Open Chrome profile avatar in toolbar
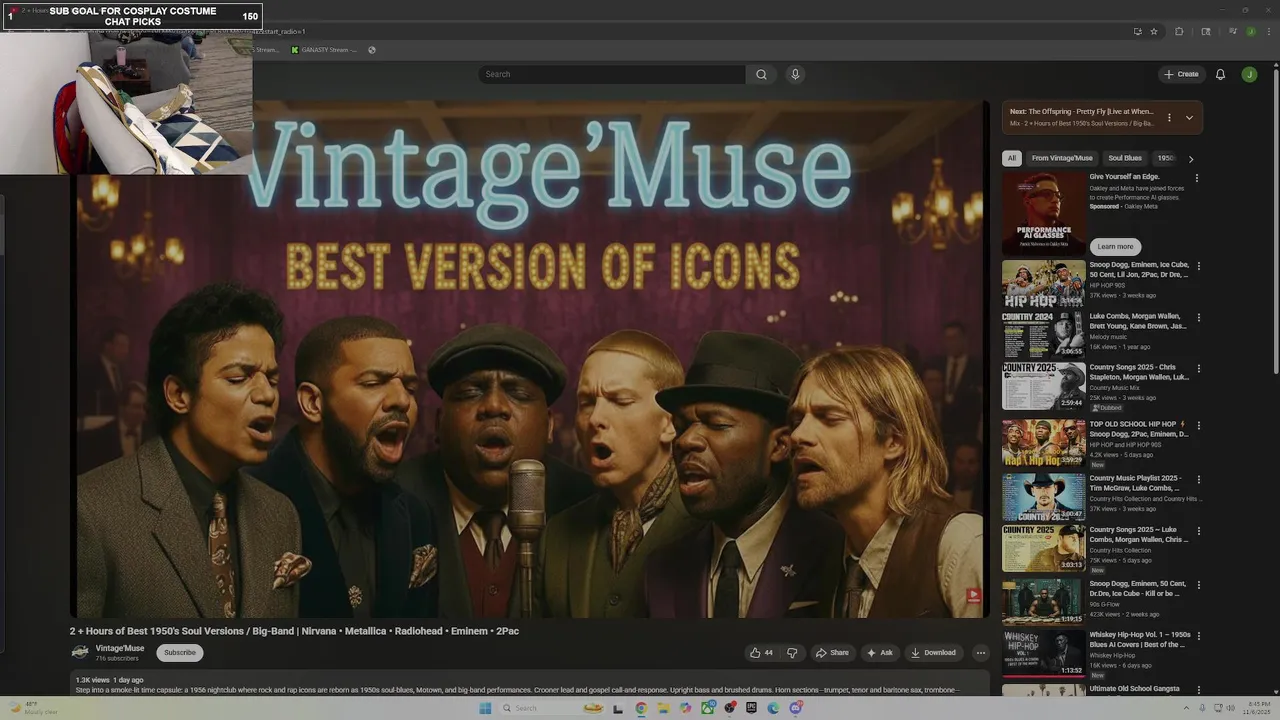The height and width of the screenshot is (720, 1280). click(x=1250, y=31)
